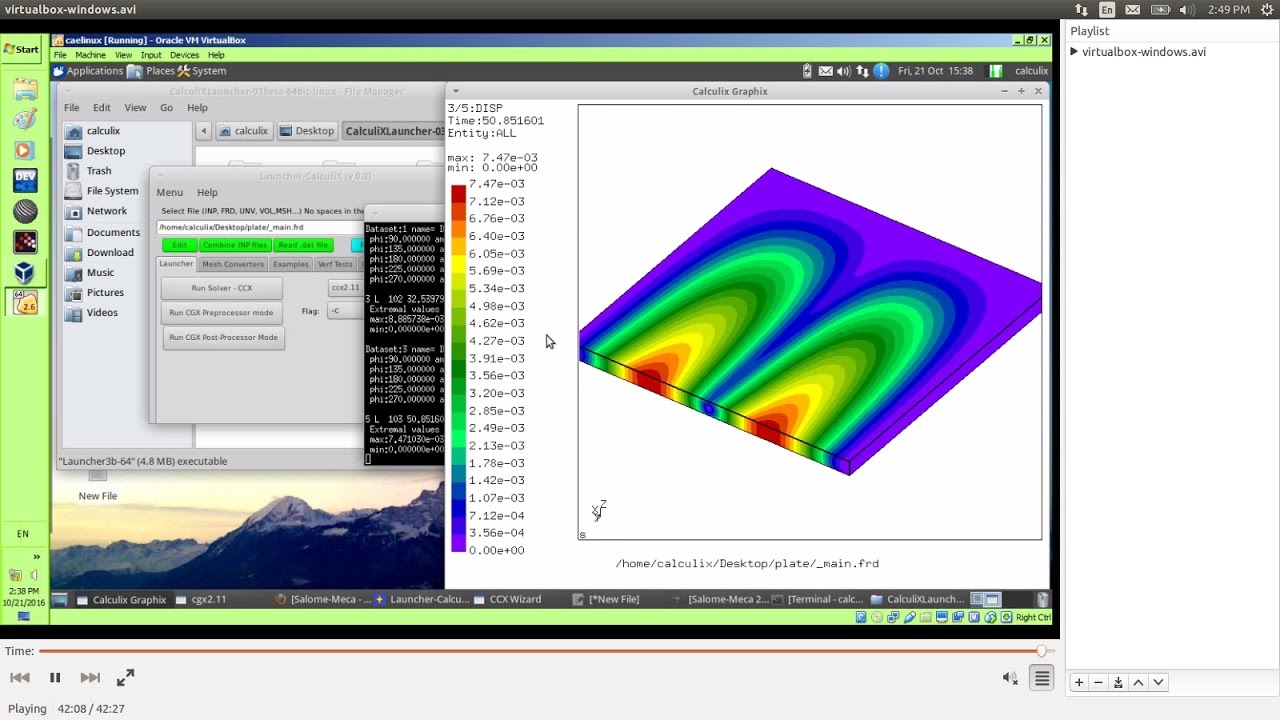Image resolution: width=1280 pixels, height=720 pixels.
Task: Remove the selected playlist item
Action: 1098,682
